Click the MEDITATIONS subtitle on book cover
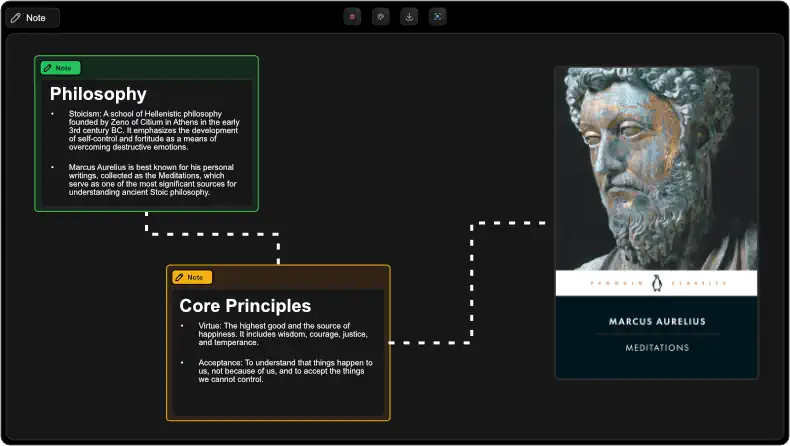Viewport: 790px width, 446px height. click(x=657, y=348)
